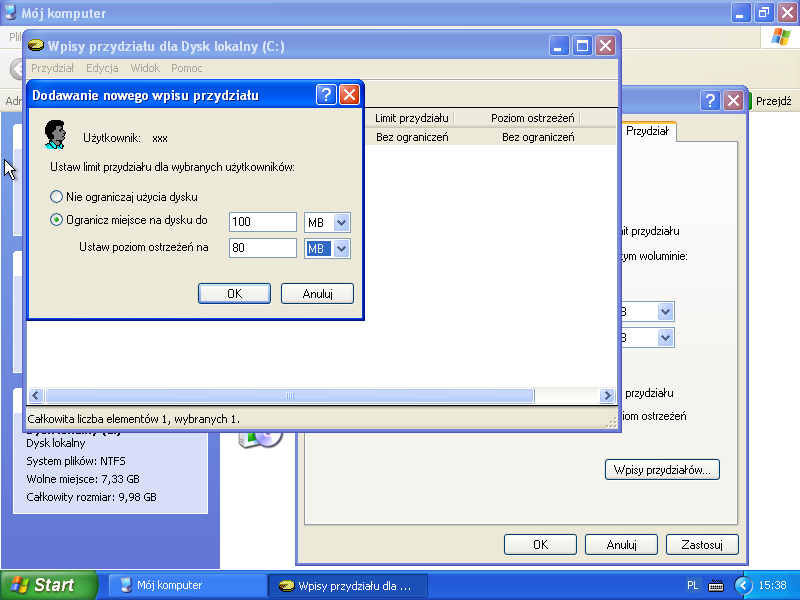Click the disk icon in the Wpisy przydziału title bar
800x600 pixels.
coord(36,46)
